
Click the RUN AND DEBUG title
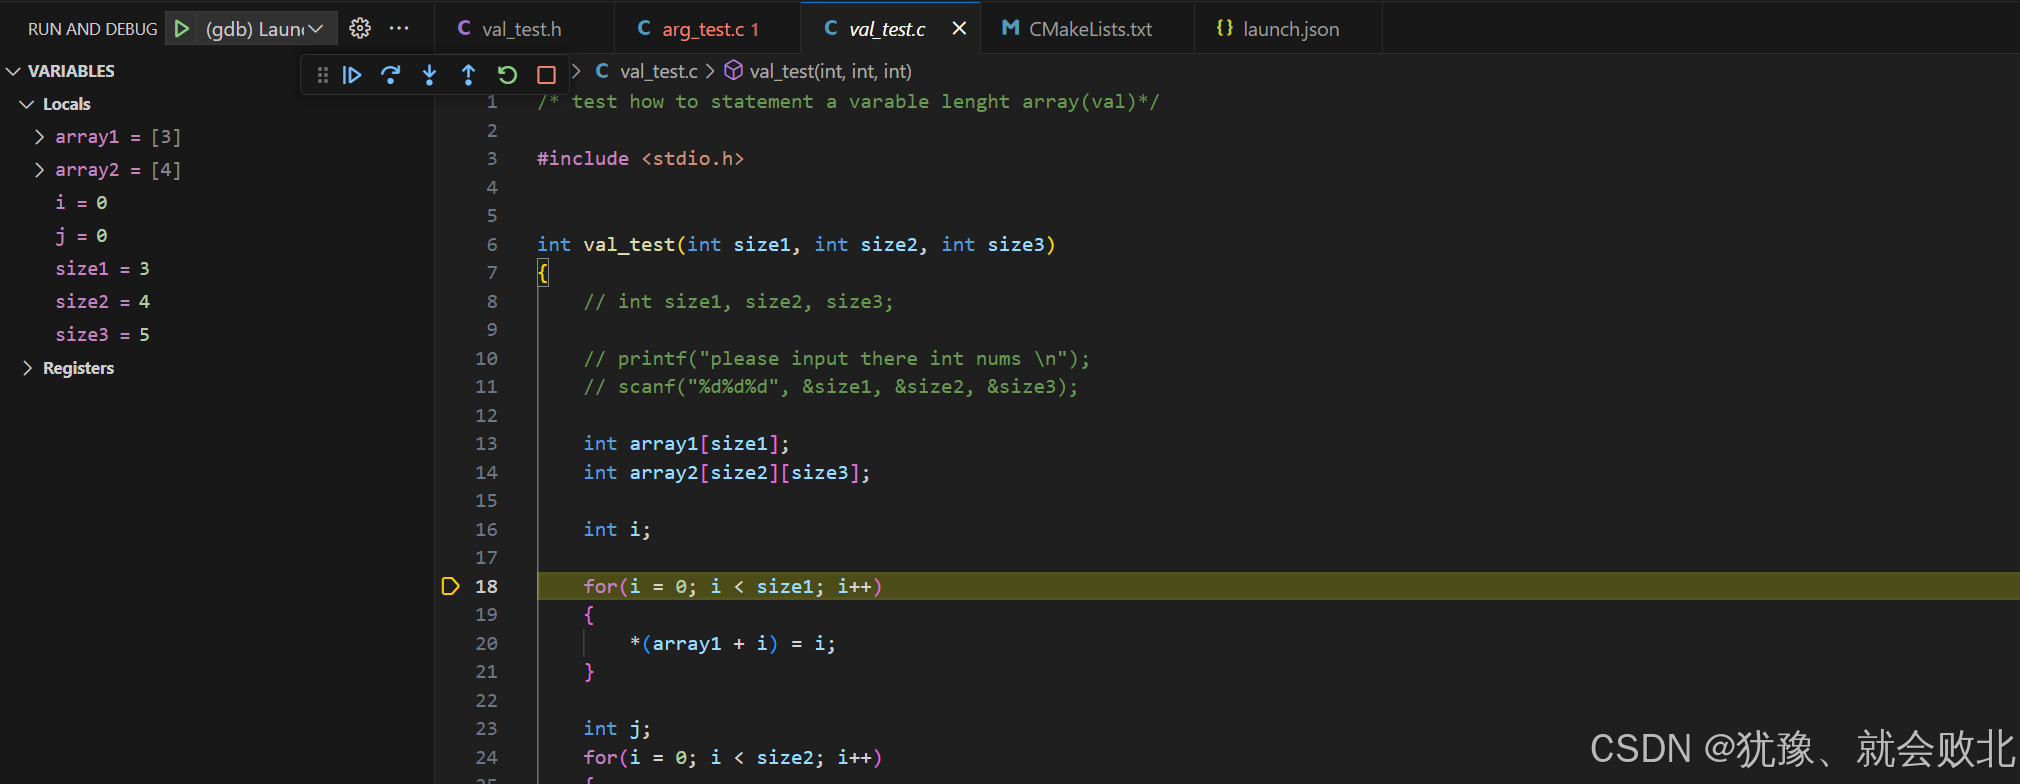pos(92,29)
